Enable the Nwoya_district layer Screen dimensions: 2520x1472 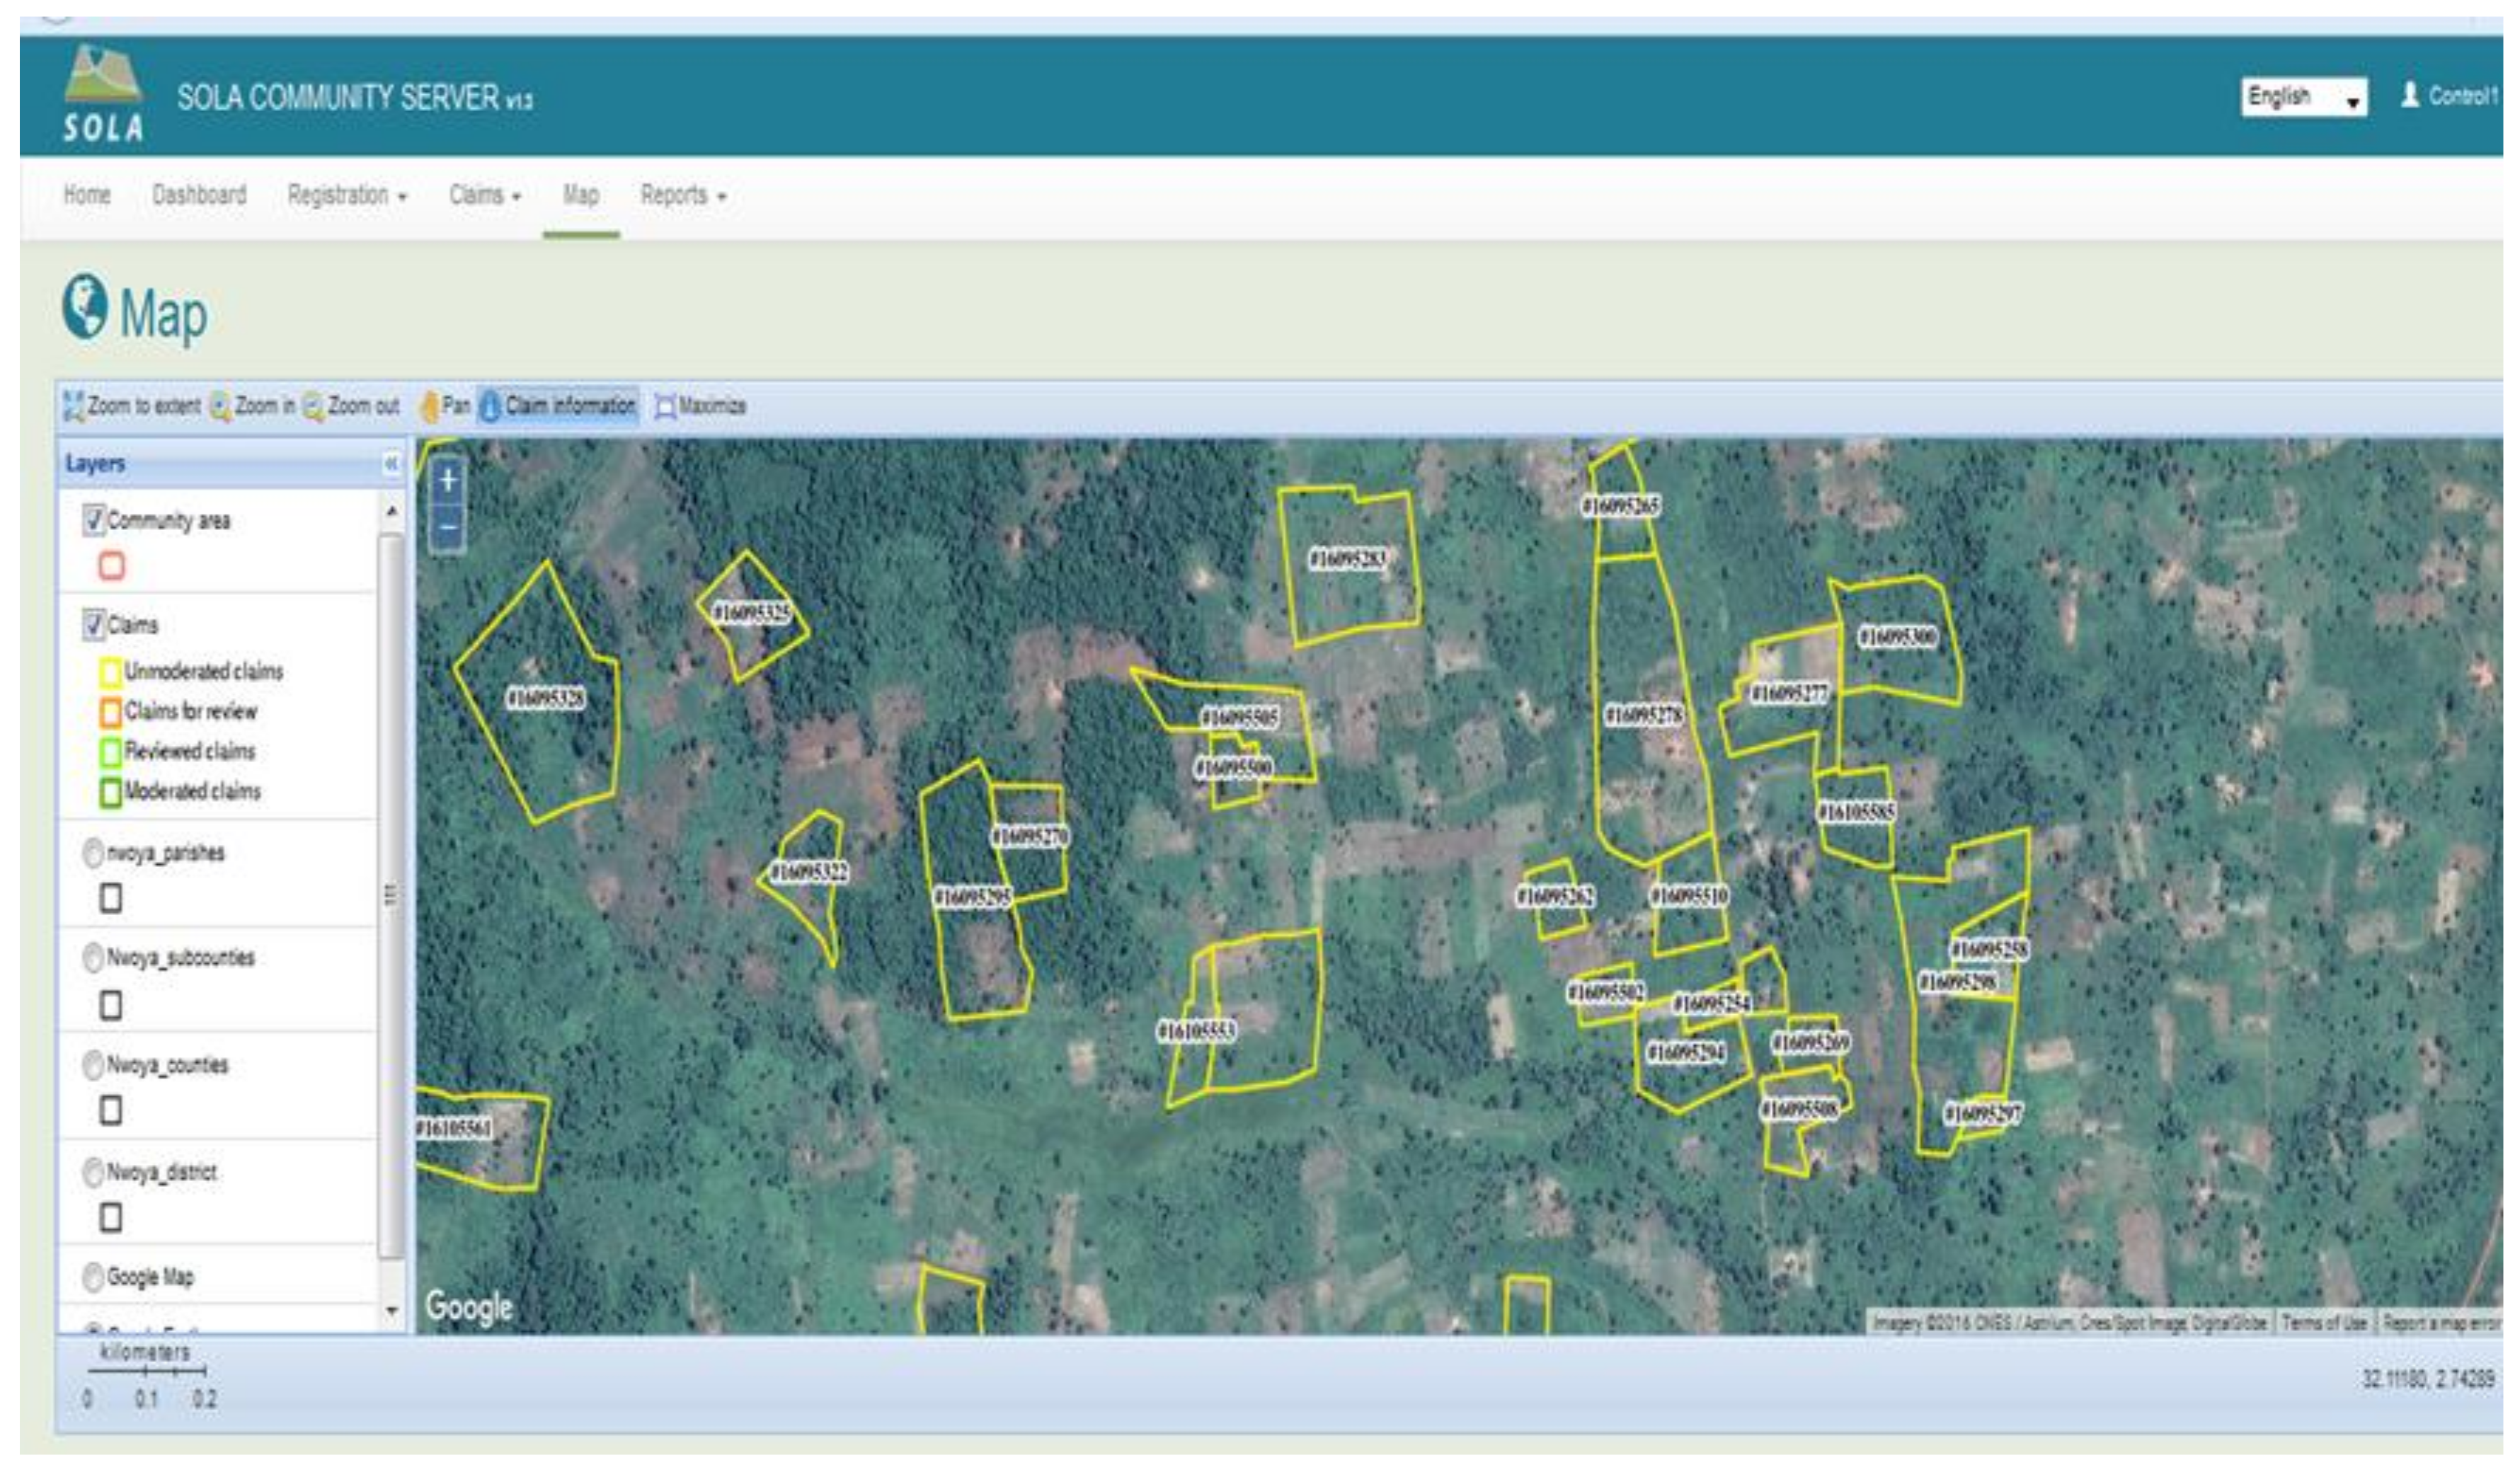tap(93, 1172)
